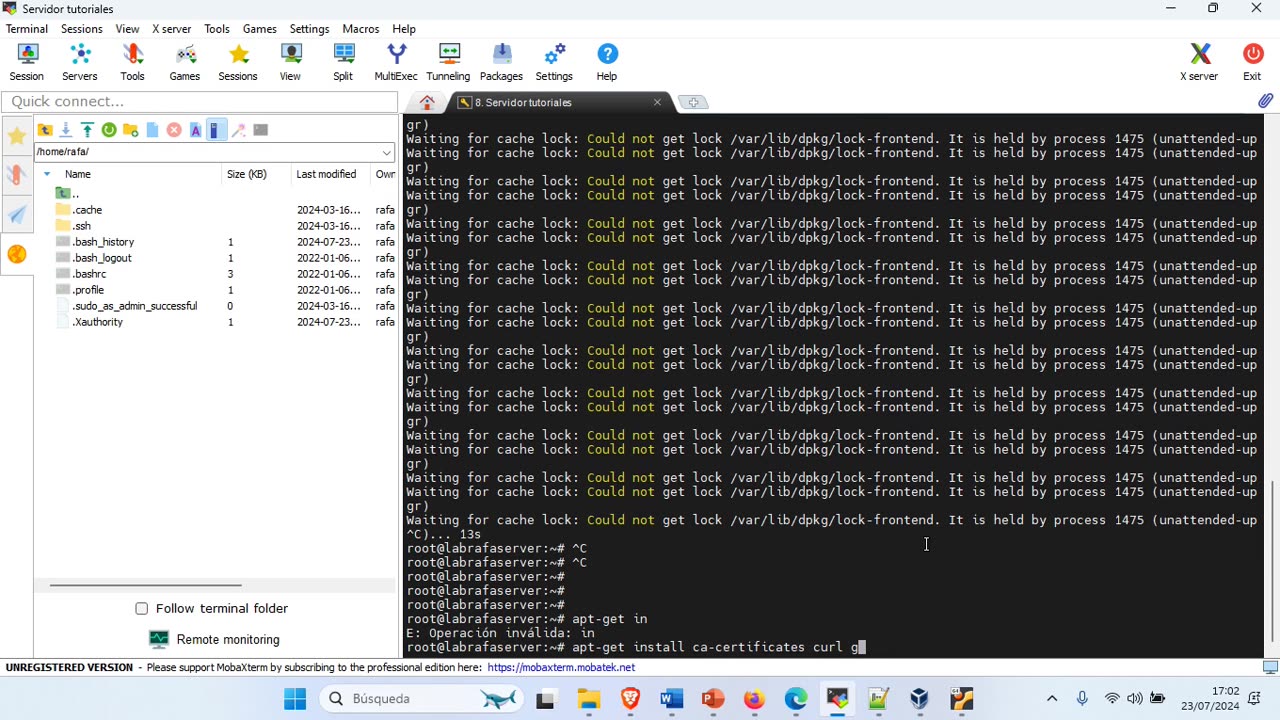Open the Terminal menu
The image size is (1280, 720).
point(27,29)
